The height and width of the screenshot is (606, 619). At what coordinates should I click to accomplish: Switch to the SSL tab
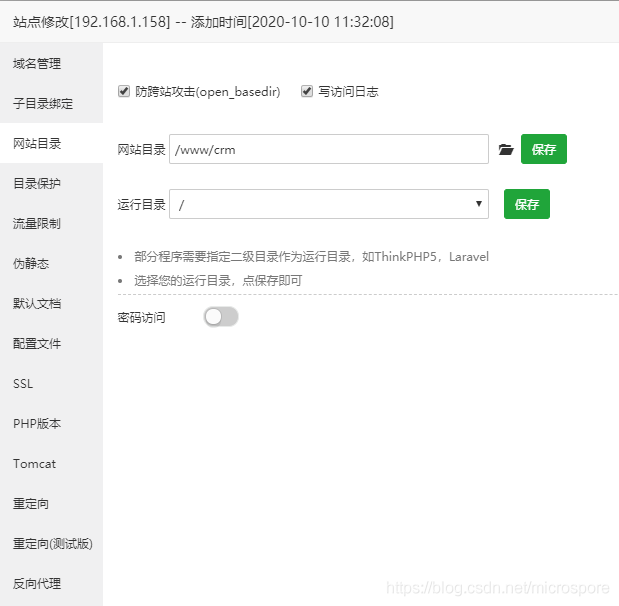[51, 383]
